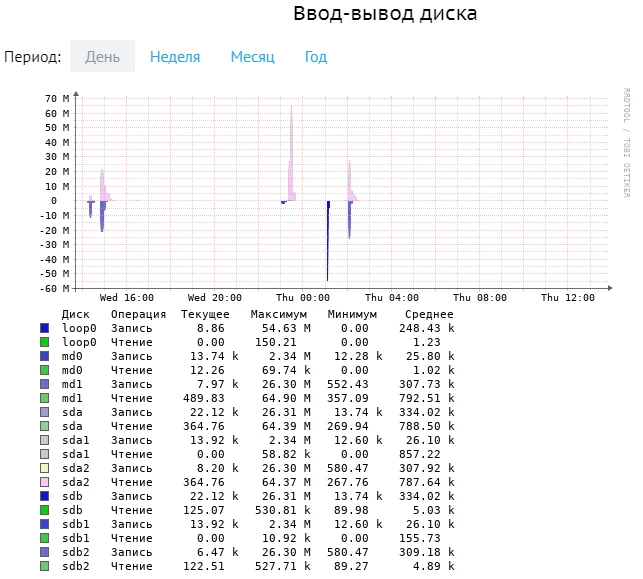Click the sda1 Чтение gray swatch
This screenshot has width=643, height=579.
tap(45, 454)
